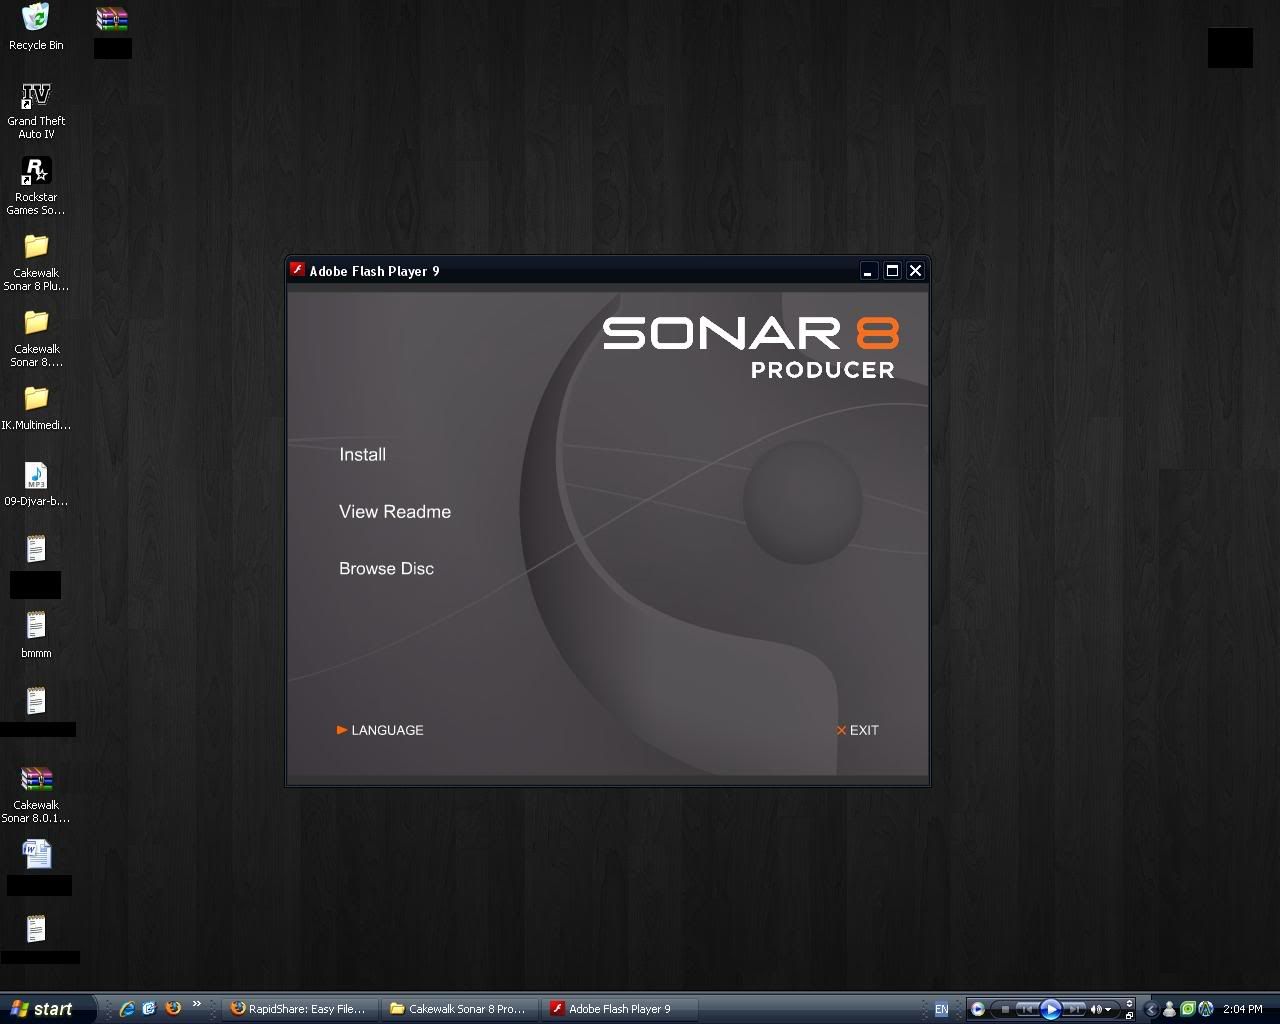The height and width of the screenshot is (1024, 1280).
Task: Click the Windows Media Player toolbar logo
Action: click(x=978, y=1009)
